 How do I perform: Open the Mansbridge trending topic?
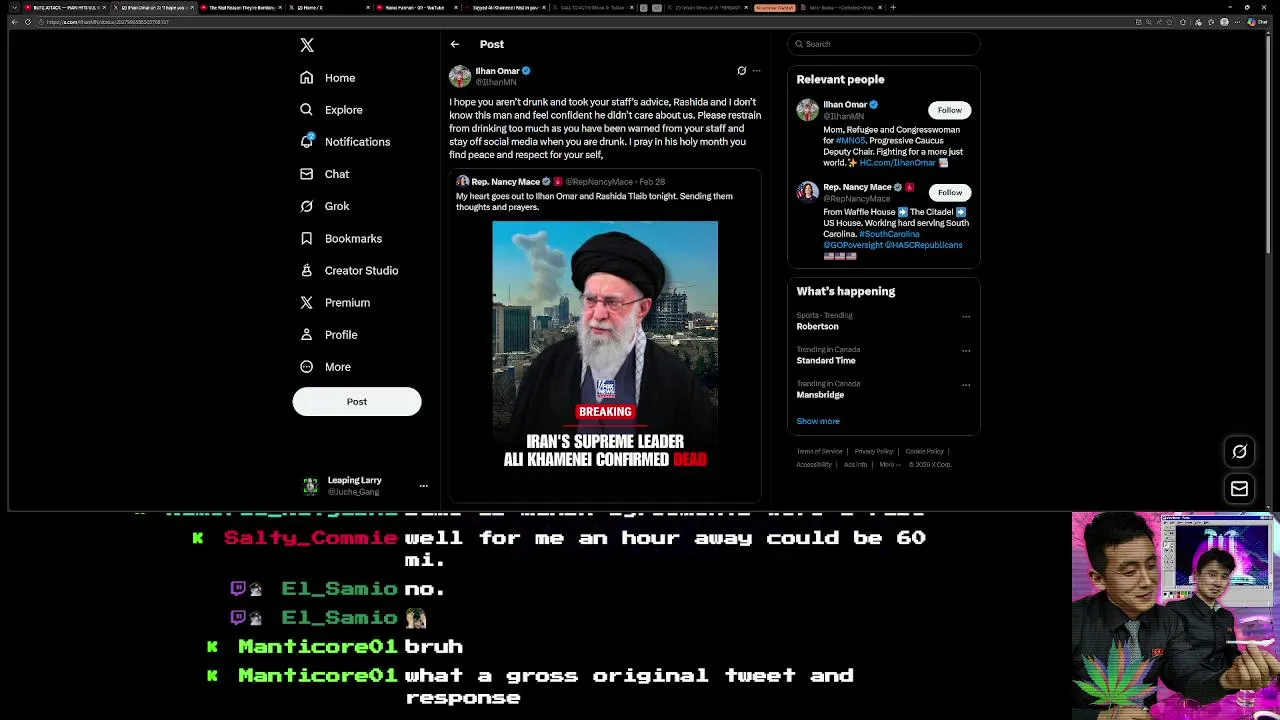click(820, 395)
